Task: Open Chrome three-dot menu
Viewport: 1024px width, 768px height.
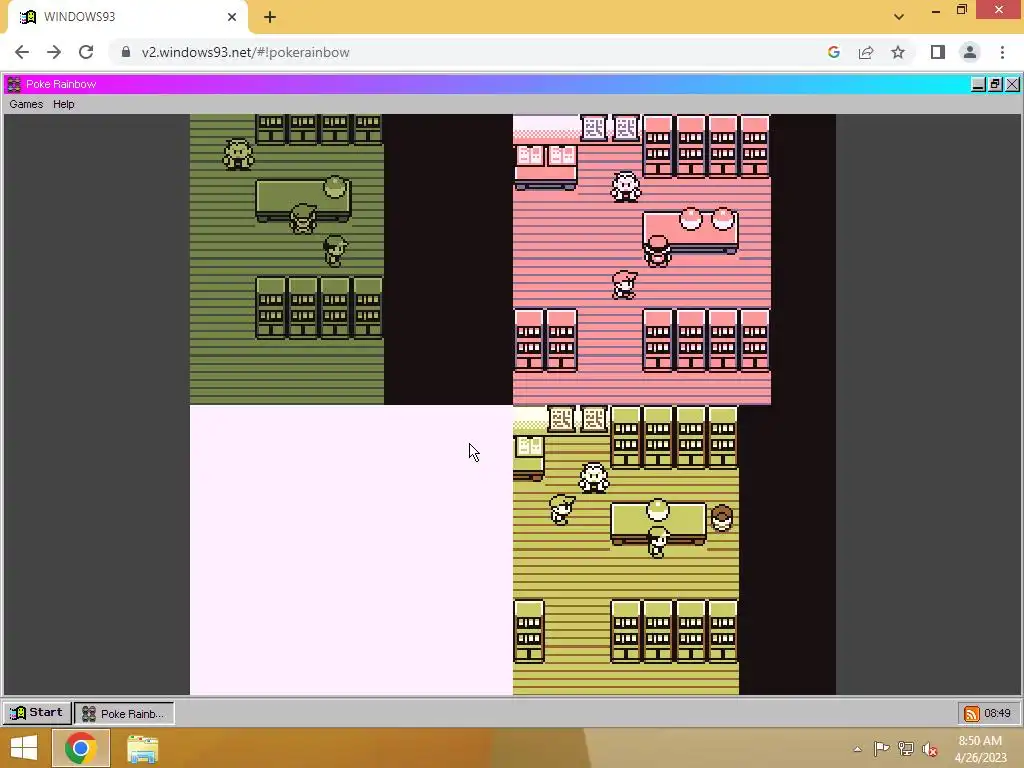Action: (1002, 52)
